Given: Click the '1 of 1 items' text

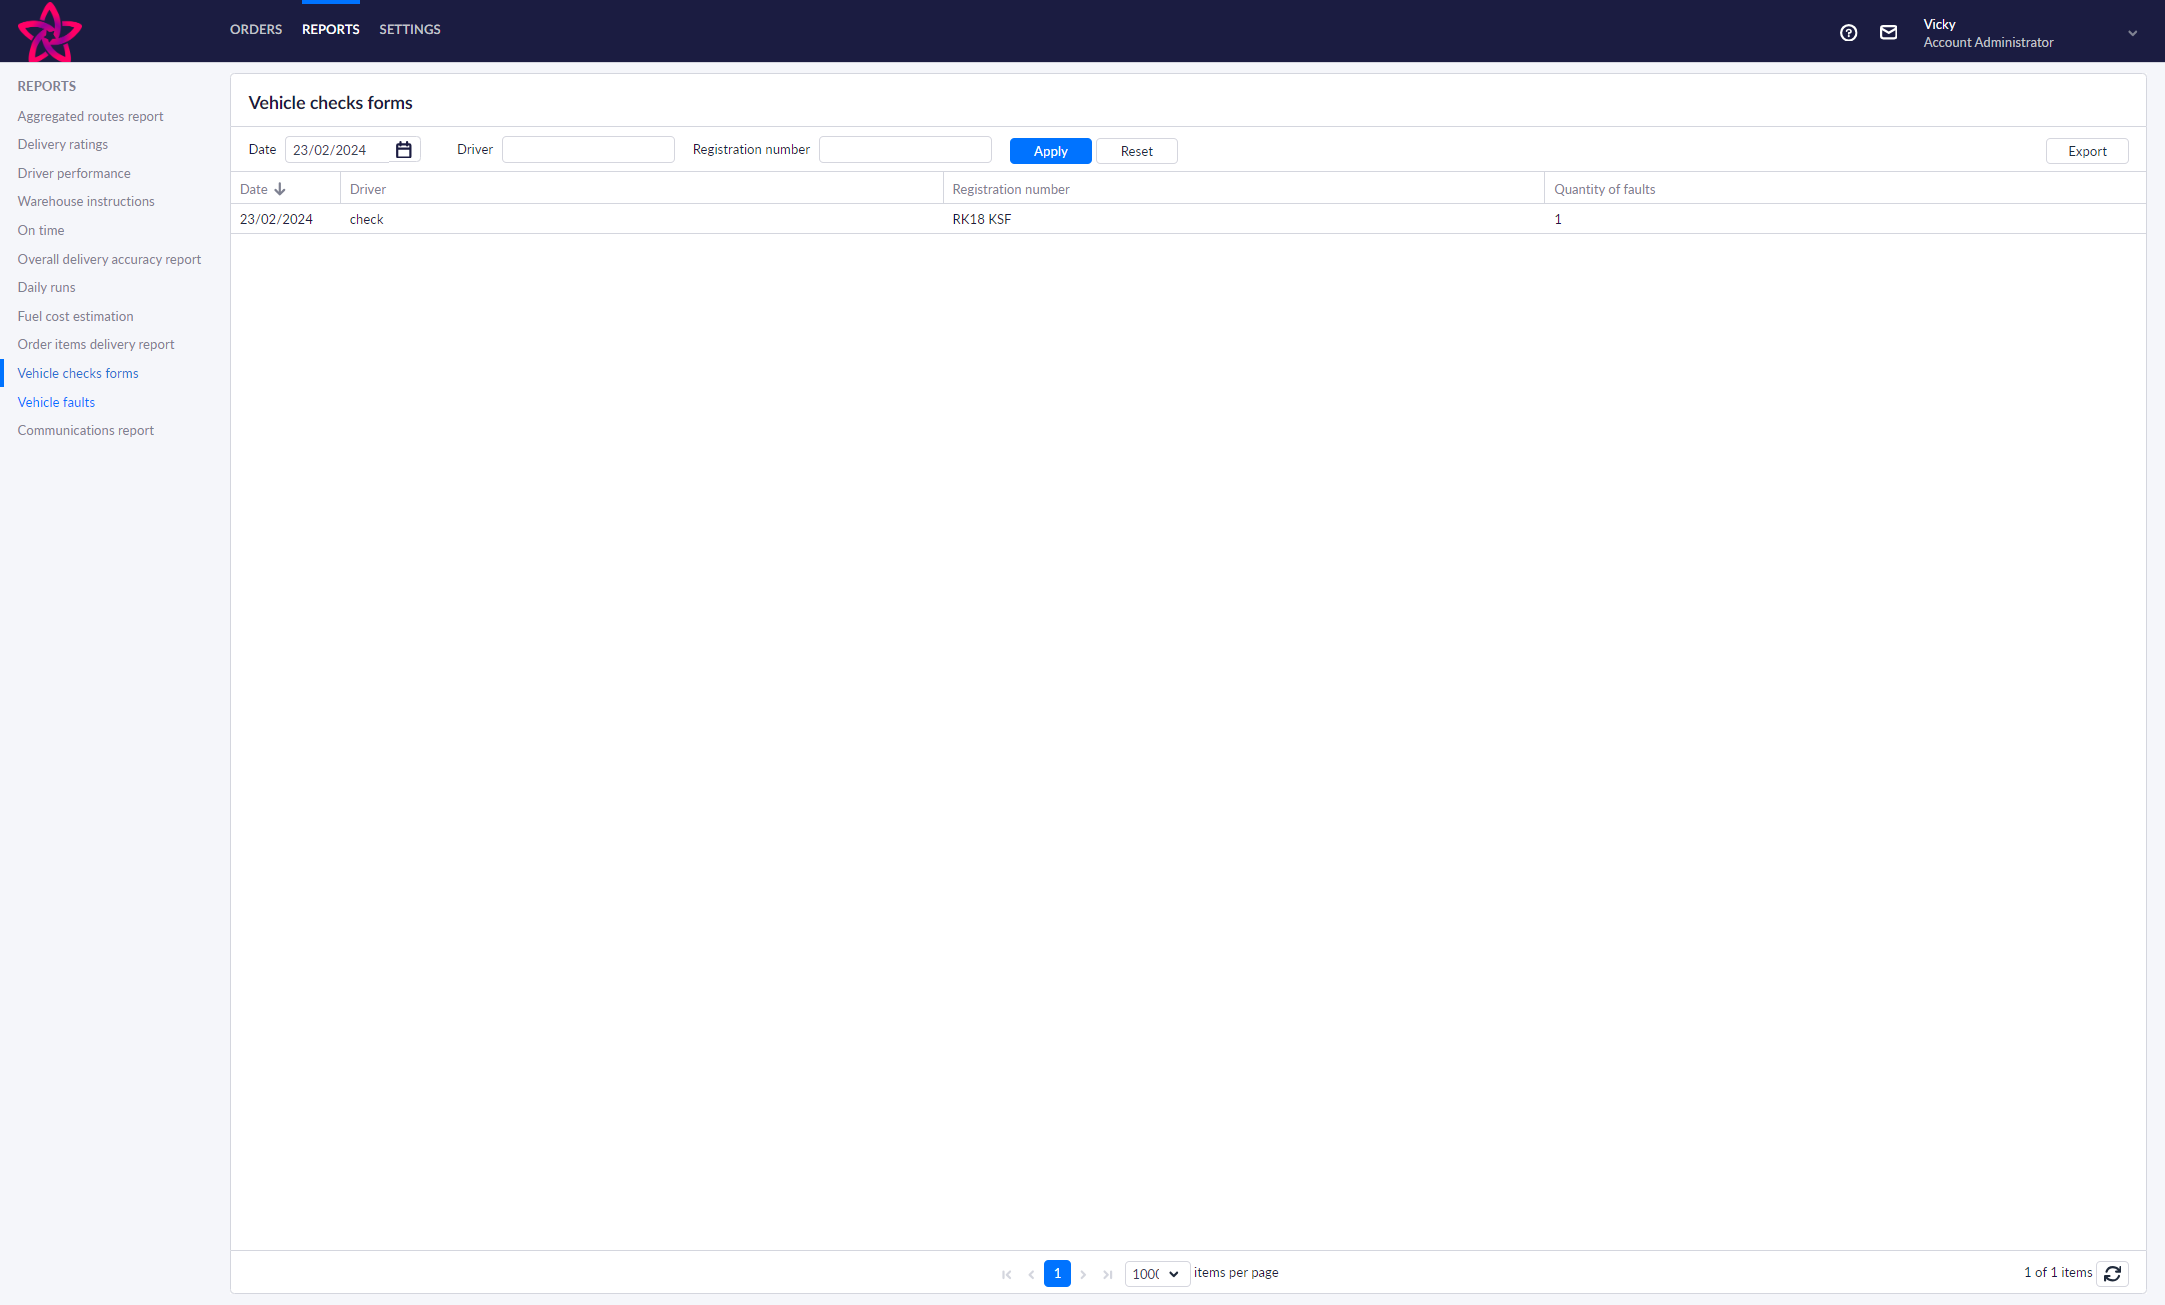Looking at the screenshot, I should (2058, 1273).
